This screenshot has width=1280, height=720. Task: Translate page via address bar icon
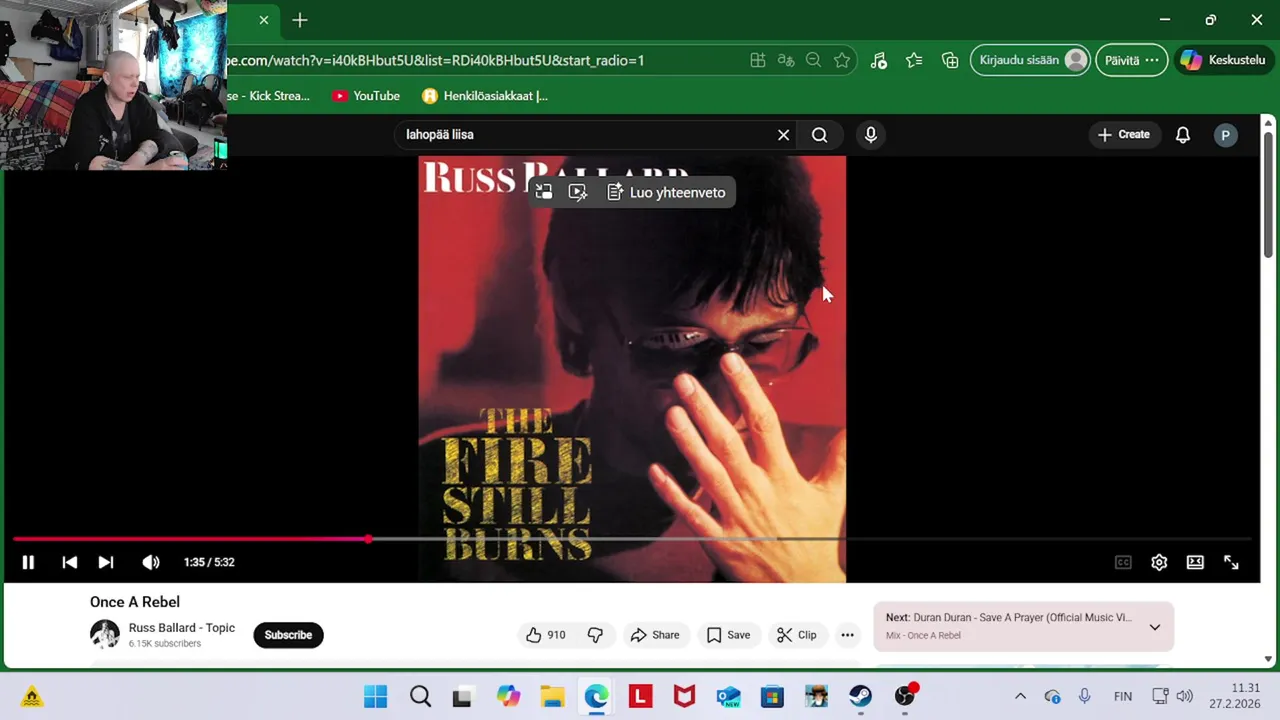786,60
